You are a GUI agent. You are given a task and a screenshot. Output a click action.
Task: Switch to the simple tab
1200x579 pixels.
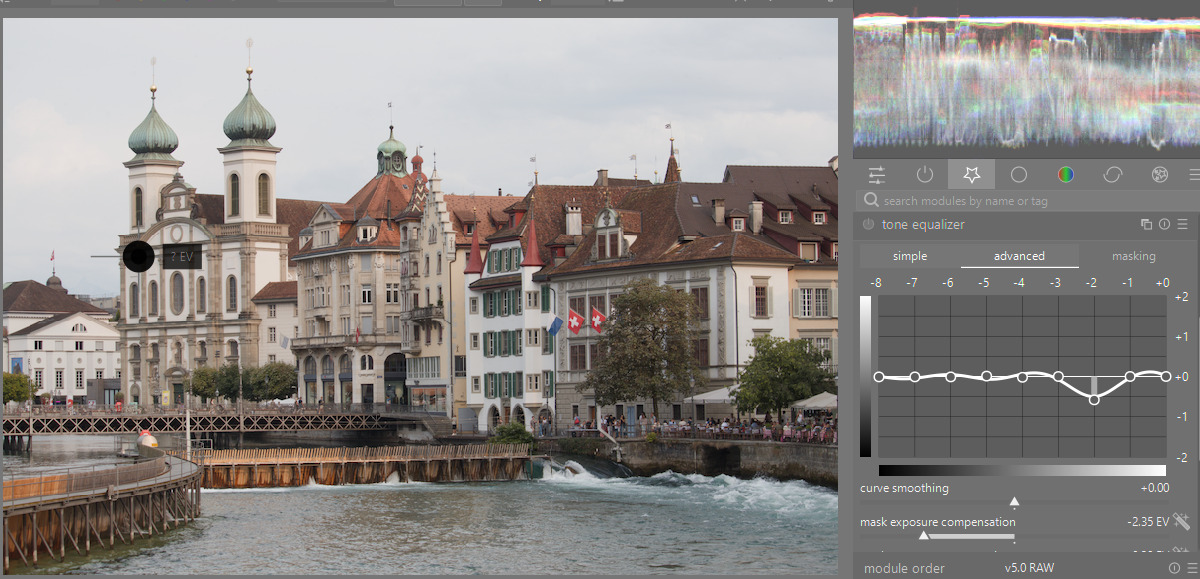(x=910, y=256)
